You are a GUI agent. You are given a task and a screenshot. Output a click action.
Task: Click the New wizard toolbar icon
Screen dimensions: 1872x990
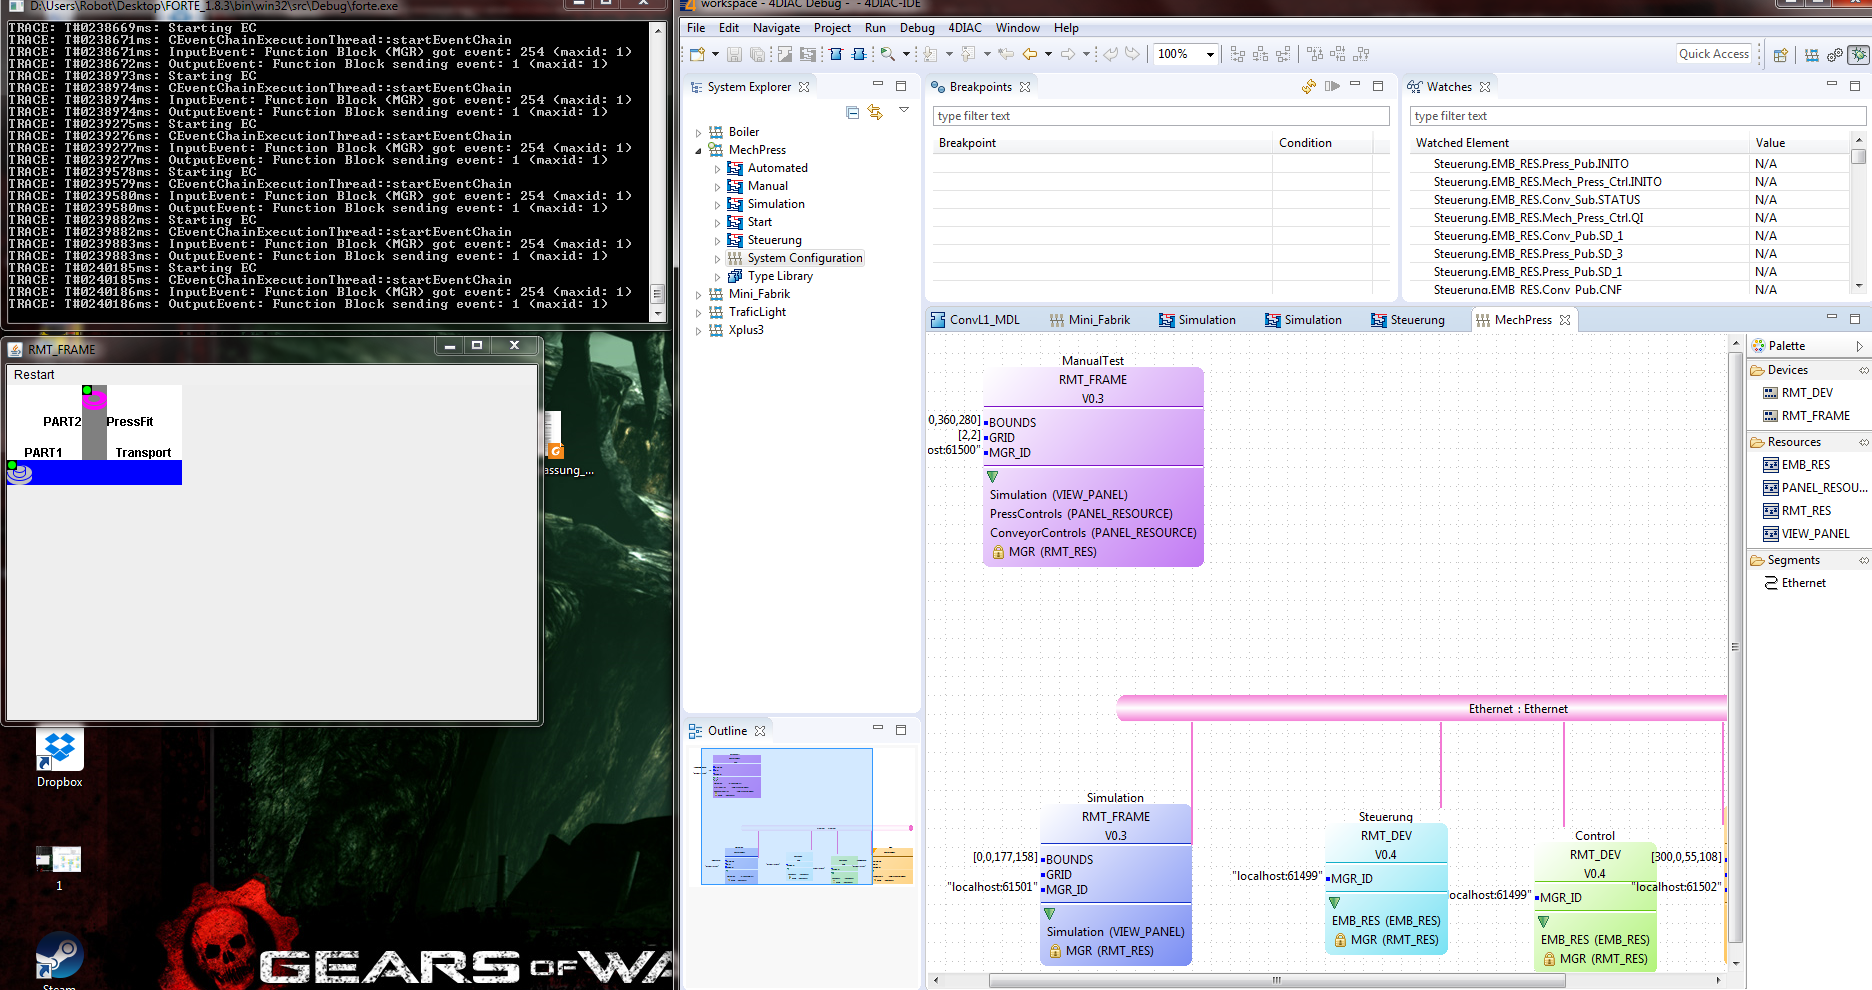697,54
